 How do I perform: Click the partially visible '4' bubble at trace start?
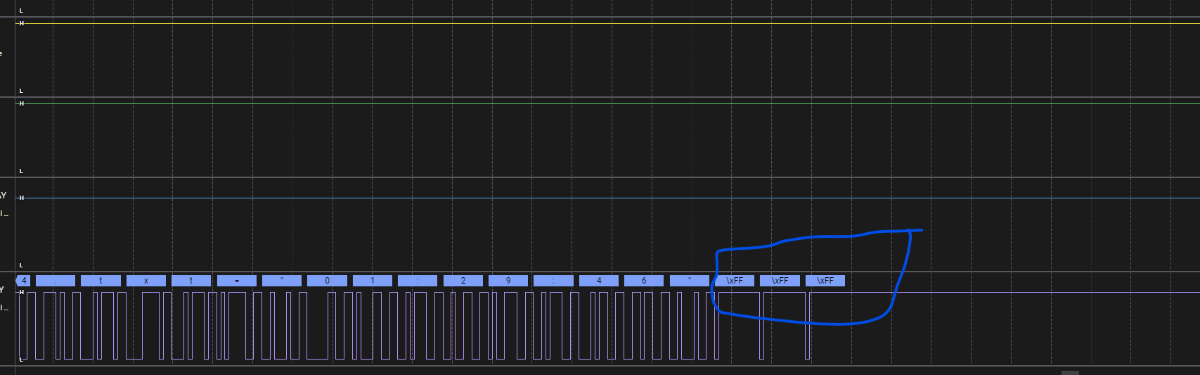point(23,281)
